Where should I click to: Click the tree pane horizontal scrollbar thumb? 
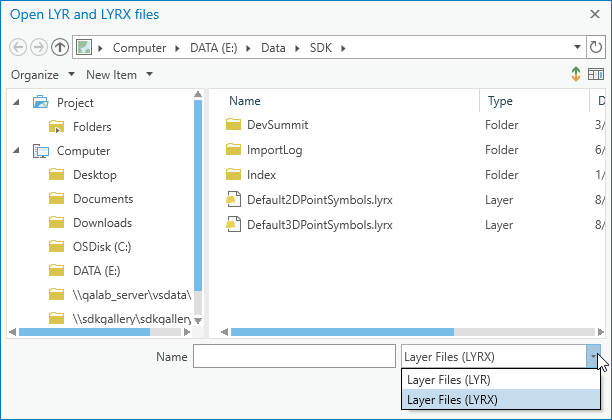84,332
